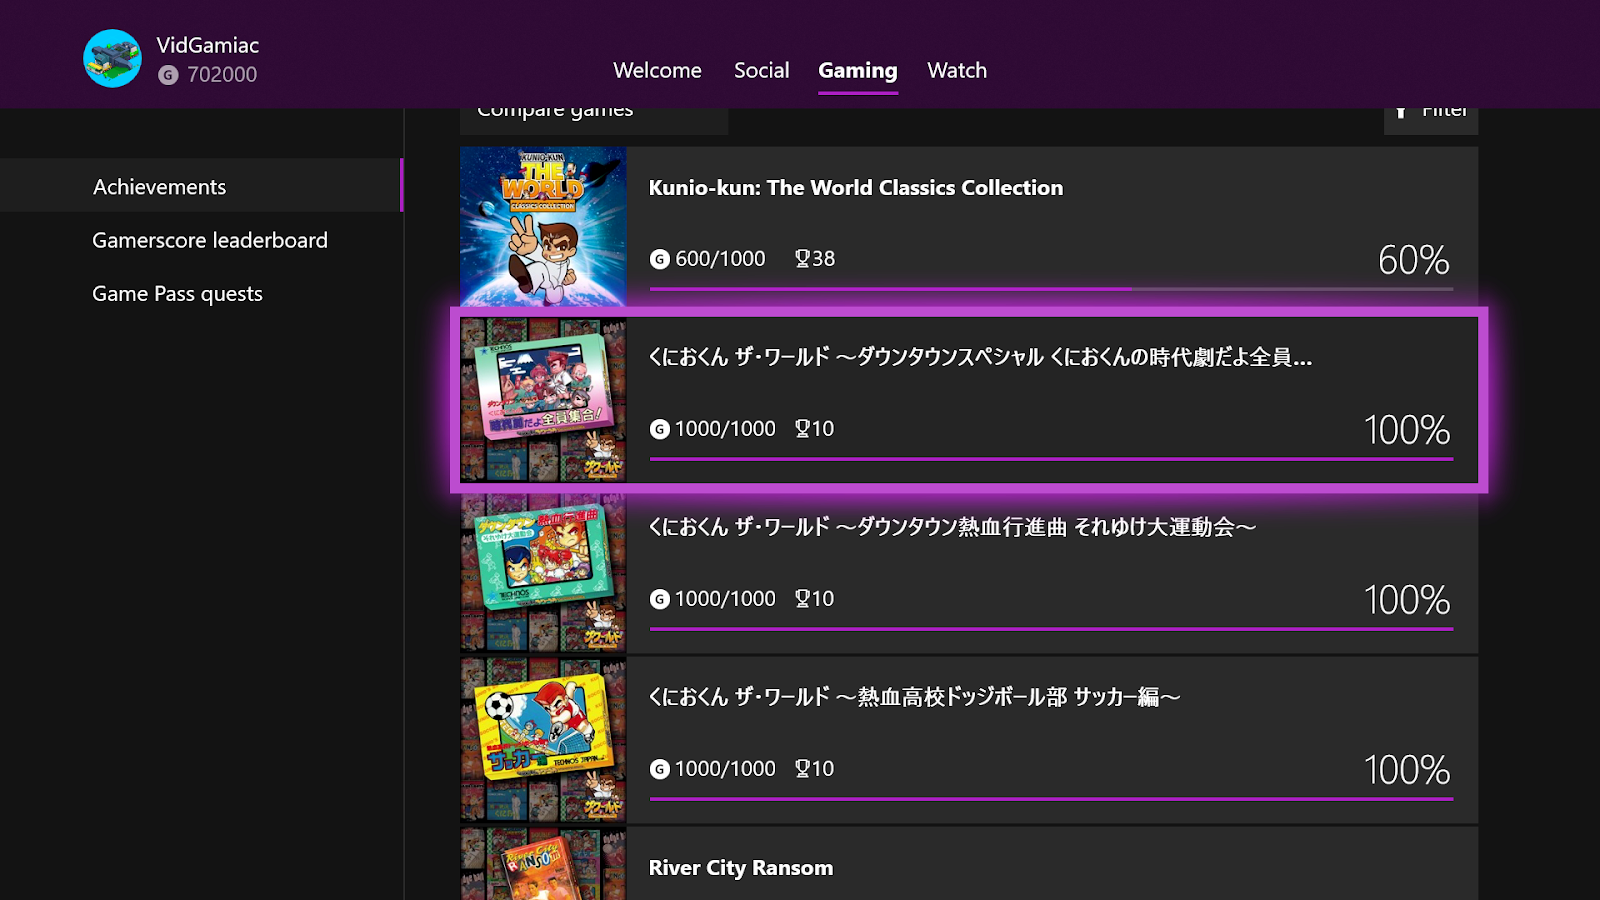The width and height of the screenshot is (1600, 900).
Task: Click the gamerscore G icon in the ダウンタウンスペシャル row
Action: (660, 429)
